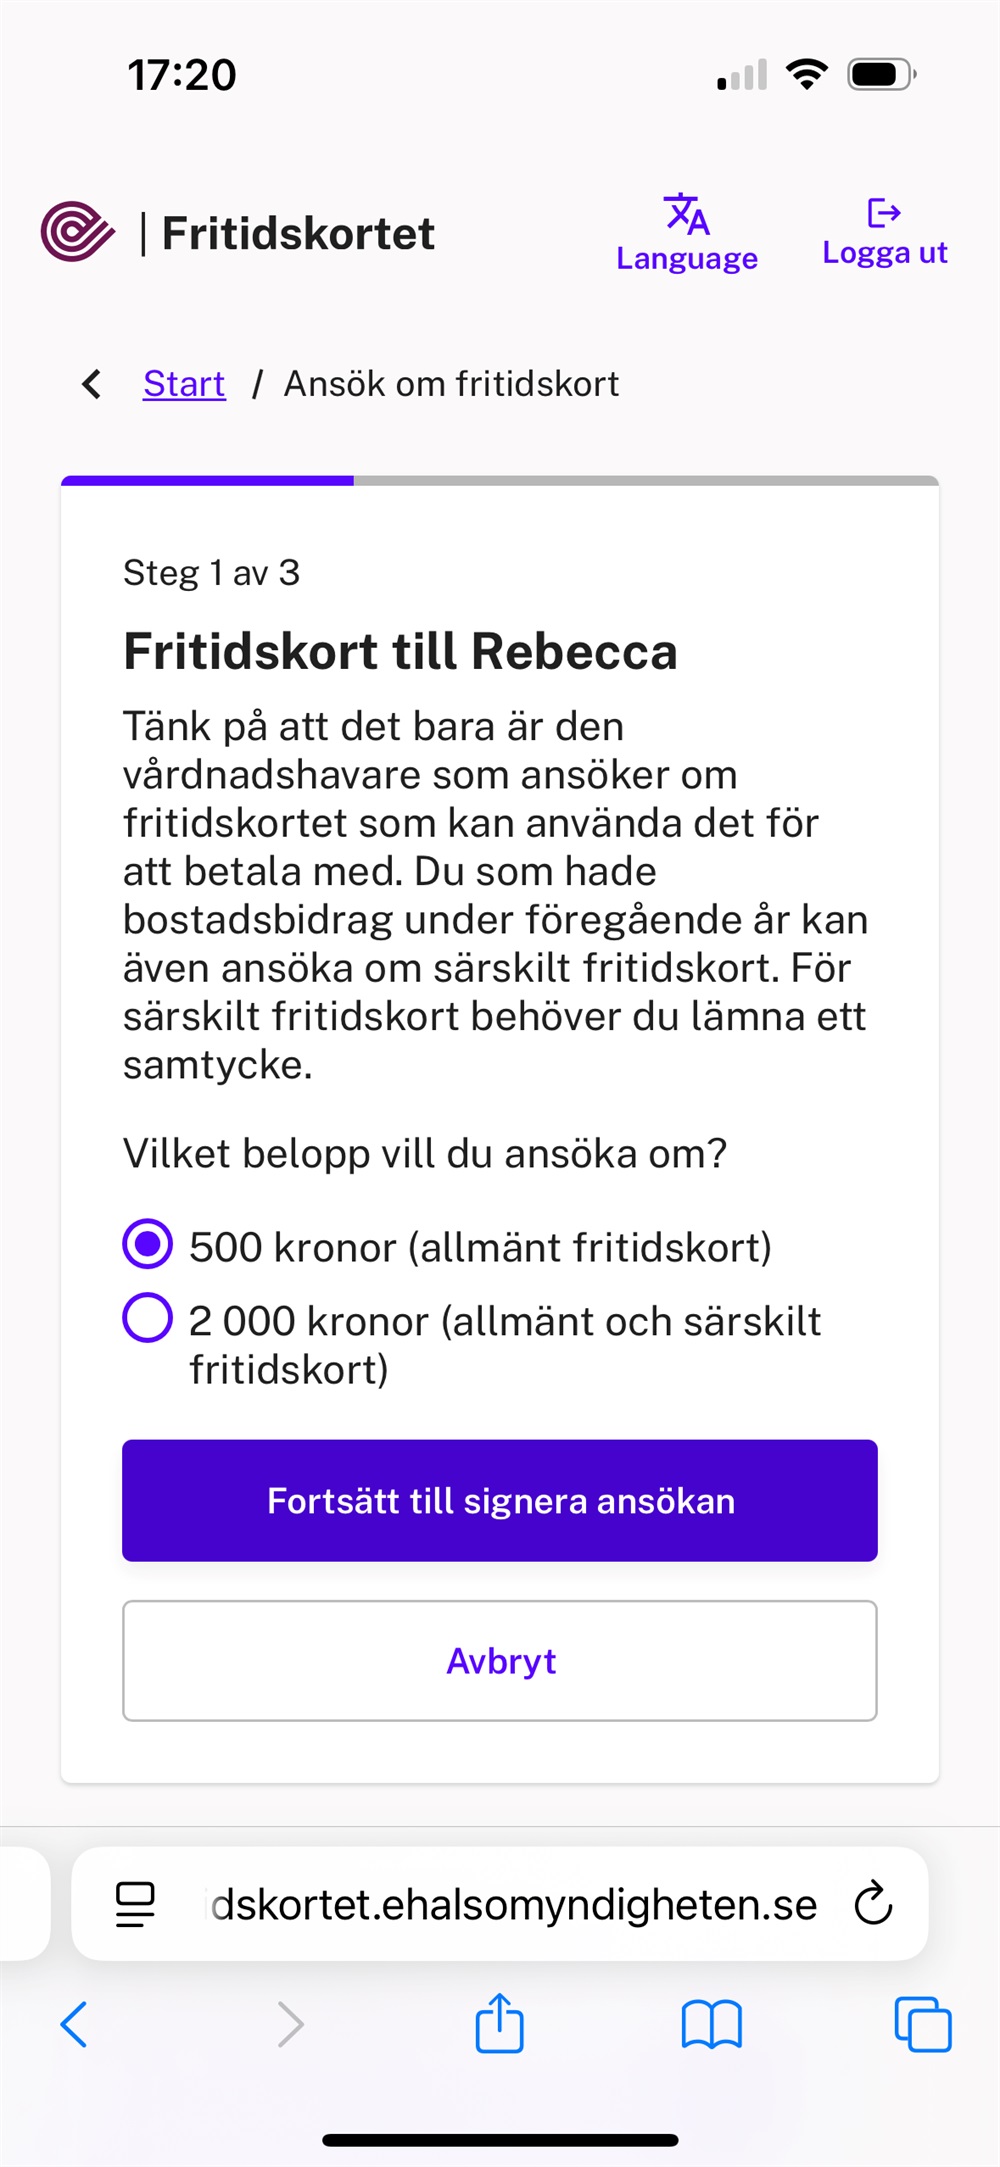Select the 2 000 kronor radio option
The height and width of the screenshot is (2167, 1000).
148,1318
